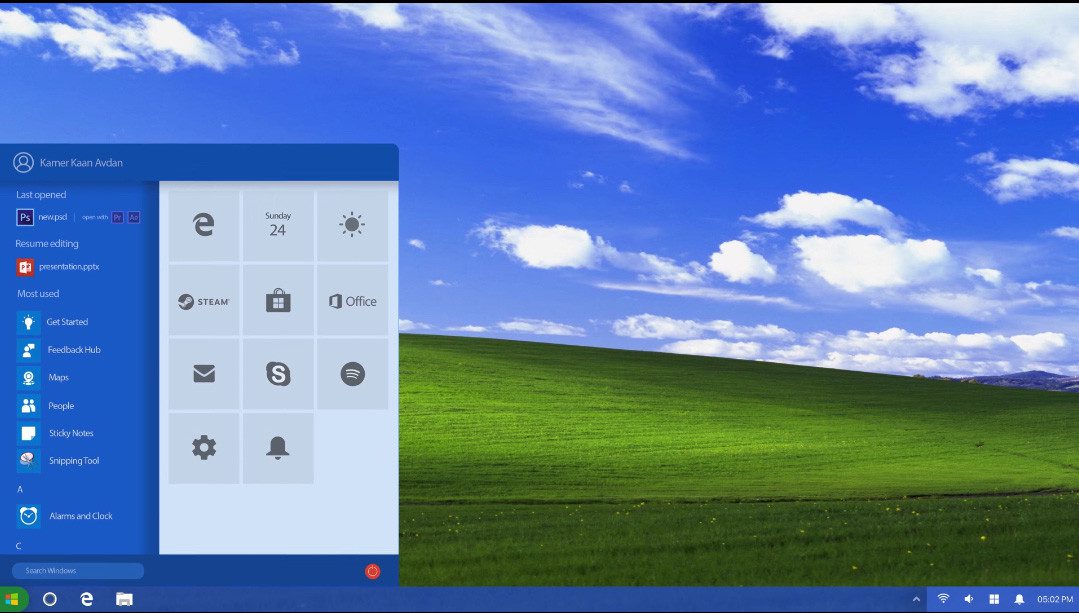Open the Office tile
The image size is (1079, 613).
[352, 299]
